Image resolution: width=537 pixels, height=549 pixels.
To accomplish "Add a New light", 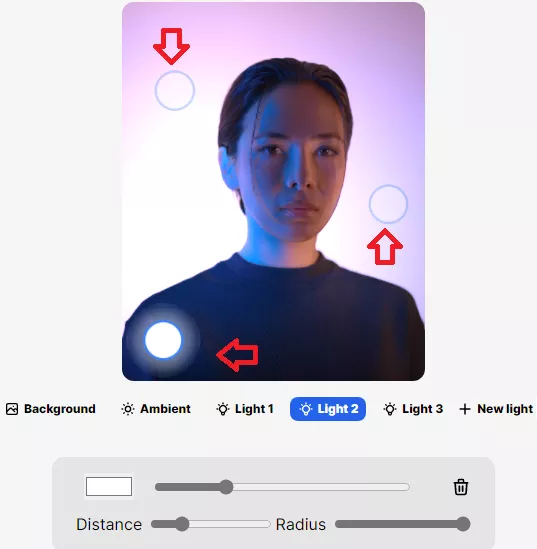I will [x=496, y=409].
